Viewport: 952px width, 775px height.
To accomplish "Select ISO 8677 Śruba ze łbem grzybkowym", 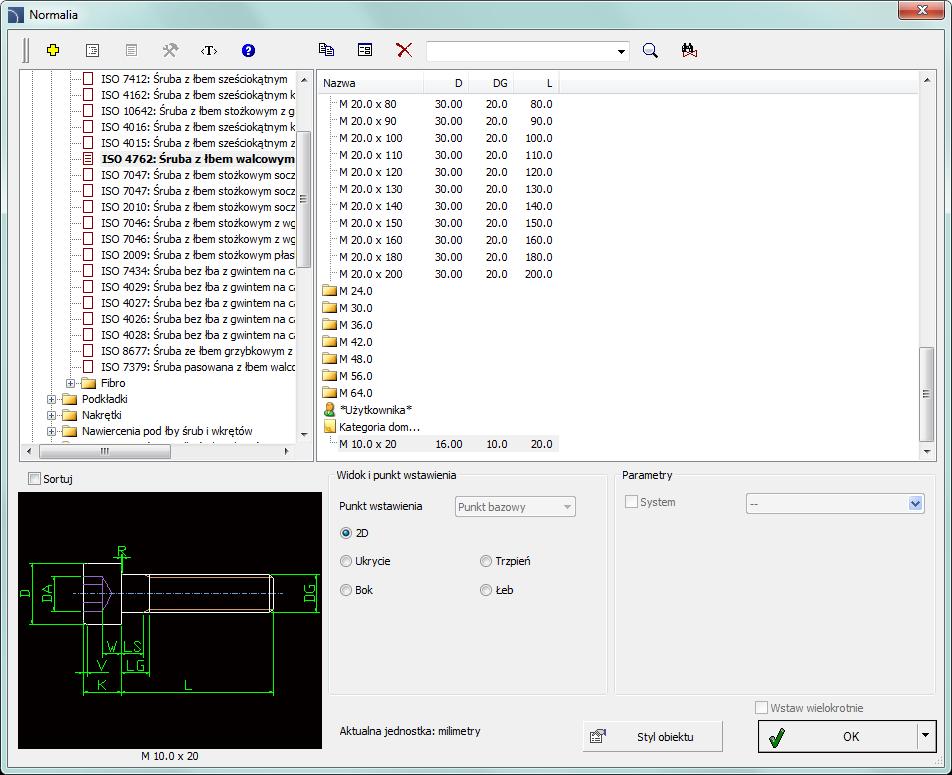I will (x=197, y=351).
